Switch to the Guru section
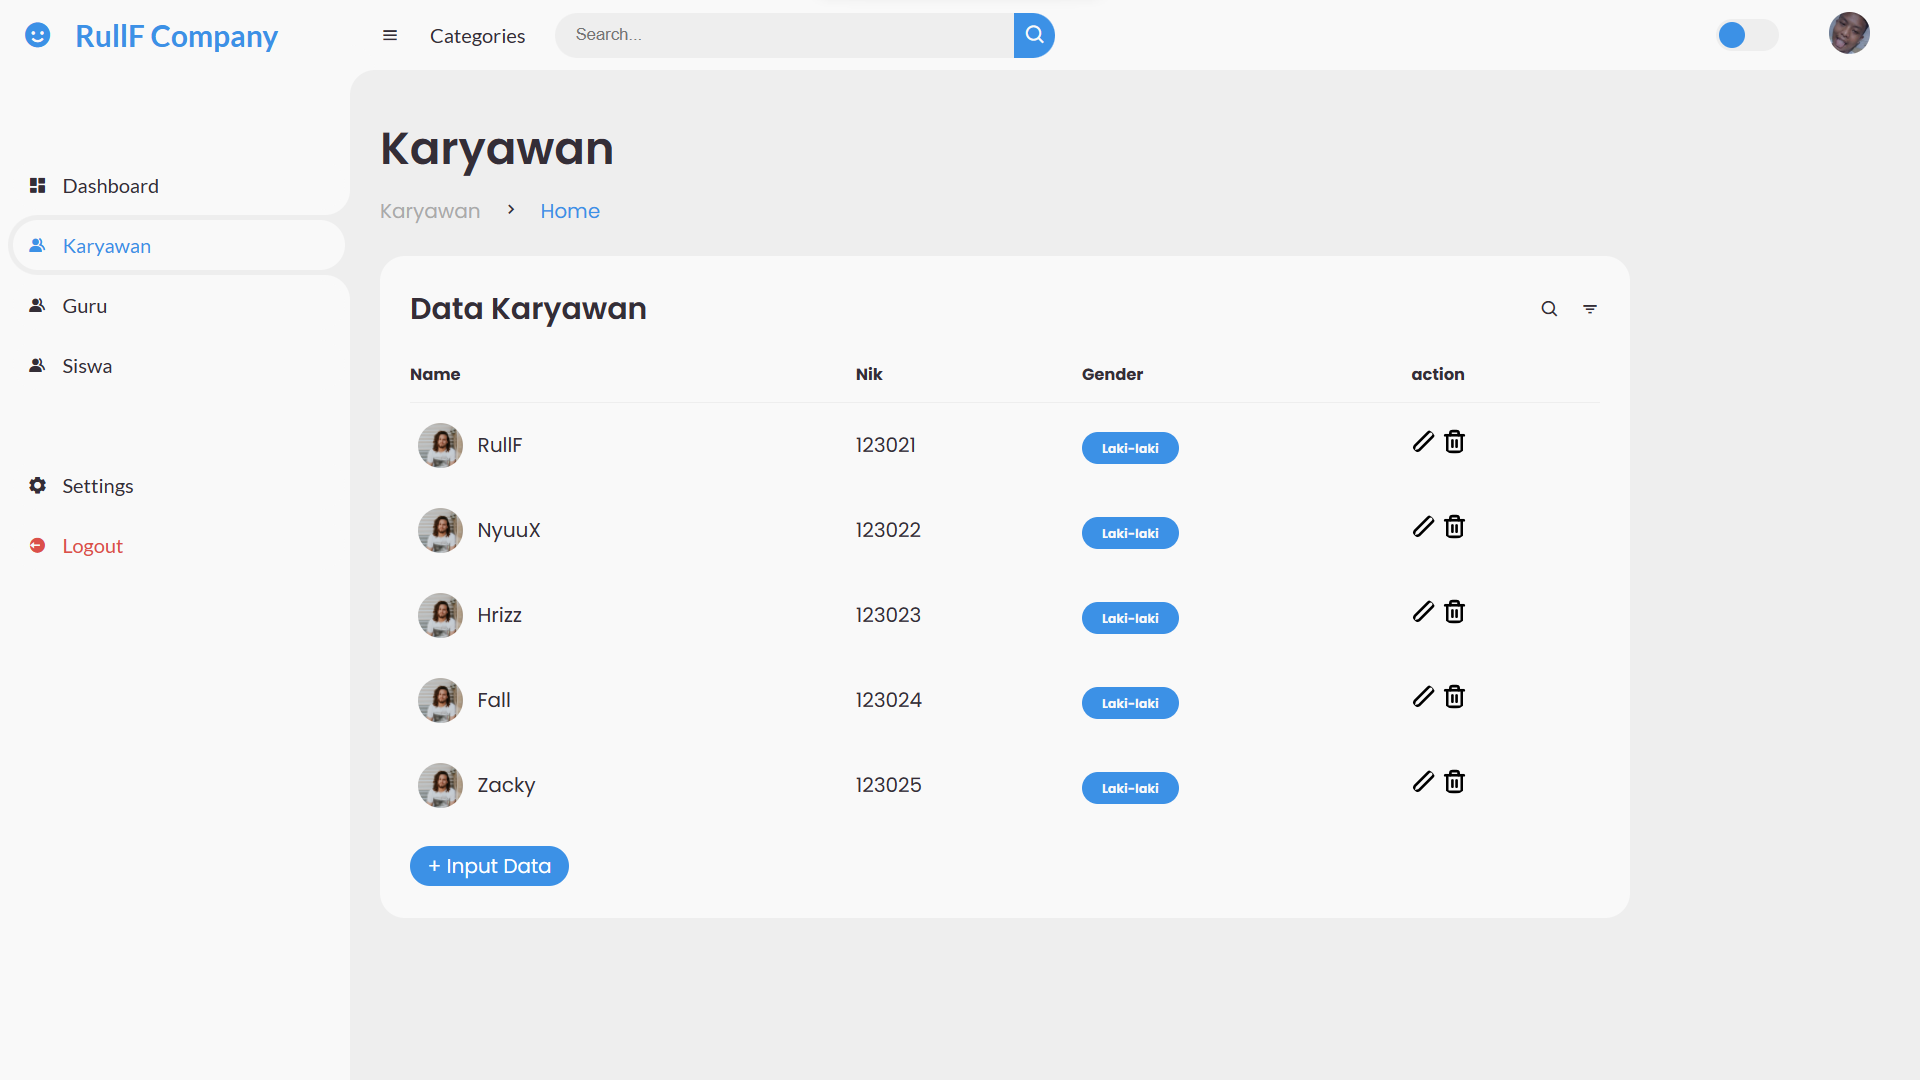The image size is (1920, 1080). pos(84,306)
